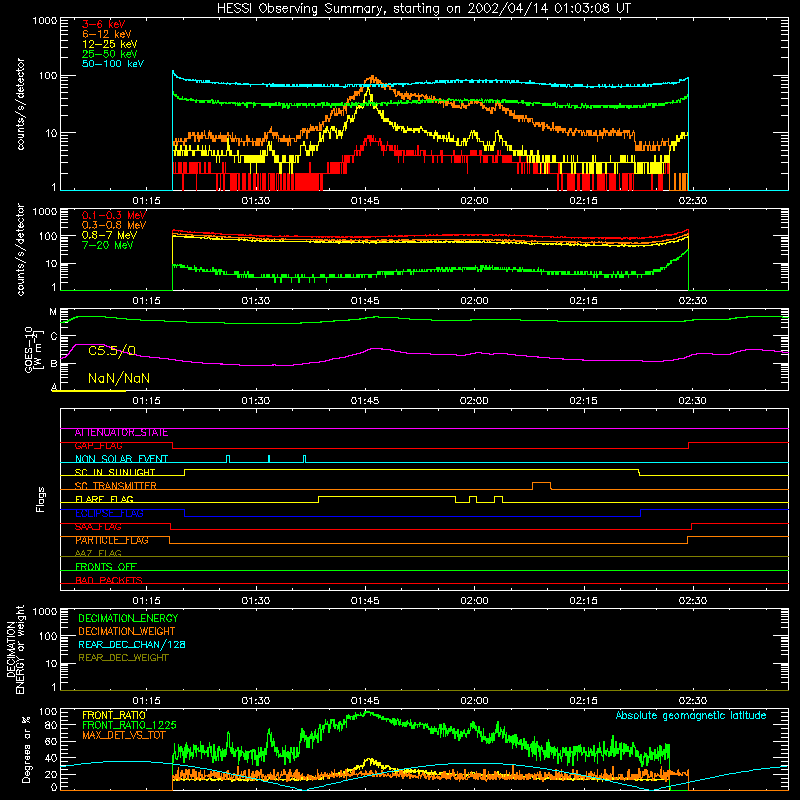
Task: Select the 6-12 keV legend label
Action: [x=107, y=34]
